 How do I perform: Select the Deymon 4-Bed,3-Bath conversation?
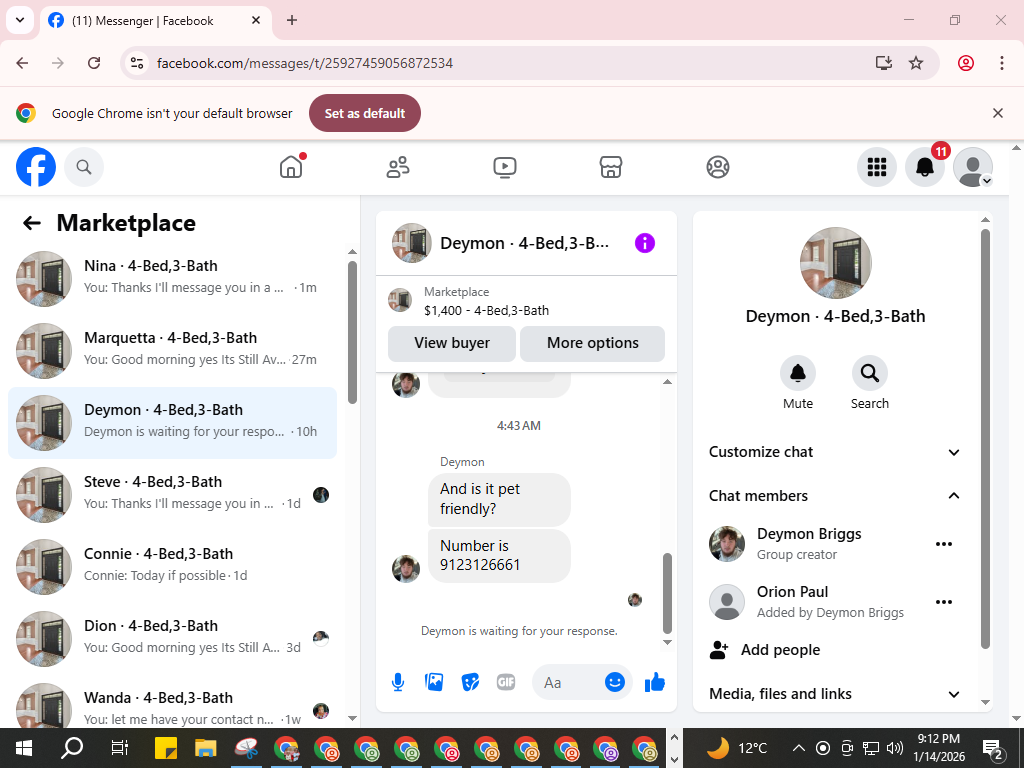coord(172,423)
